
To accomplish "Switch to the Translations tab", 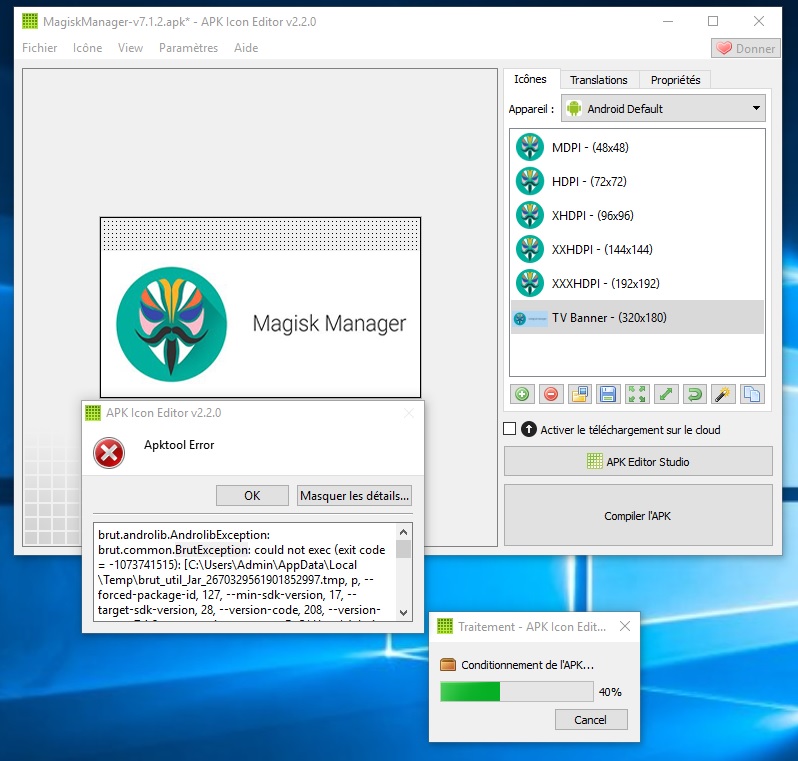I will [x=599, y=80].
